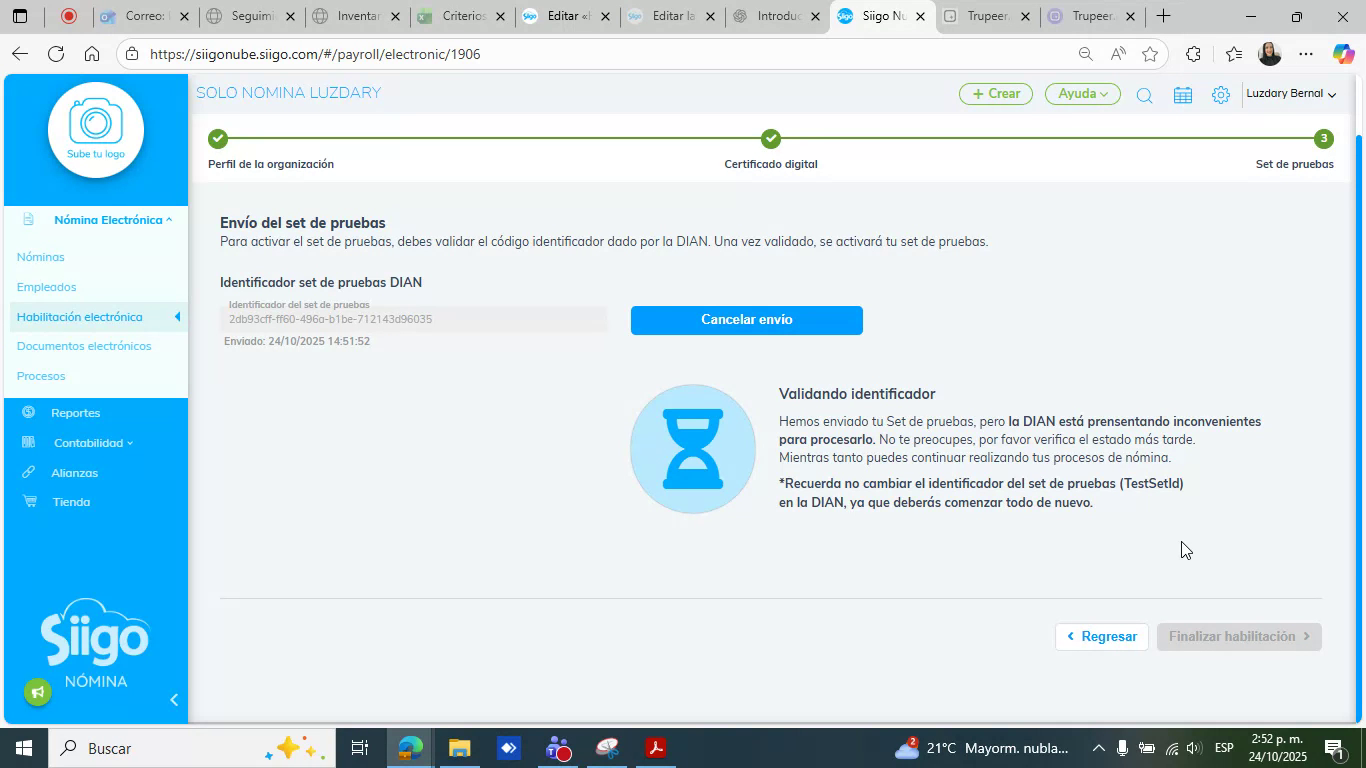Click the zoom magnifier in address bar
Screen dimensions: 1366x768
coord(1085,54)
